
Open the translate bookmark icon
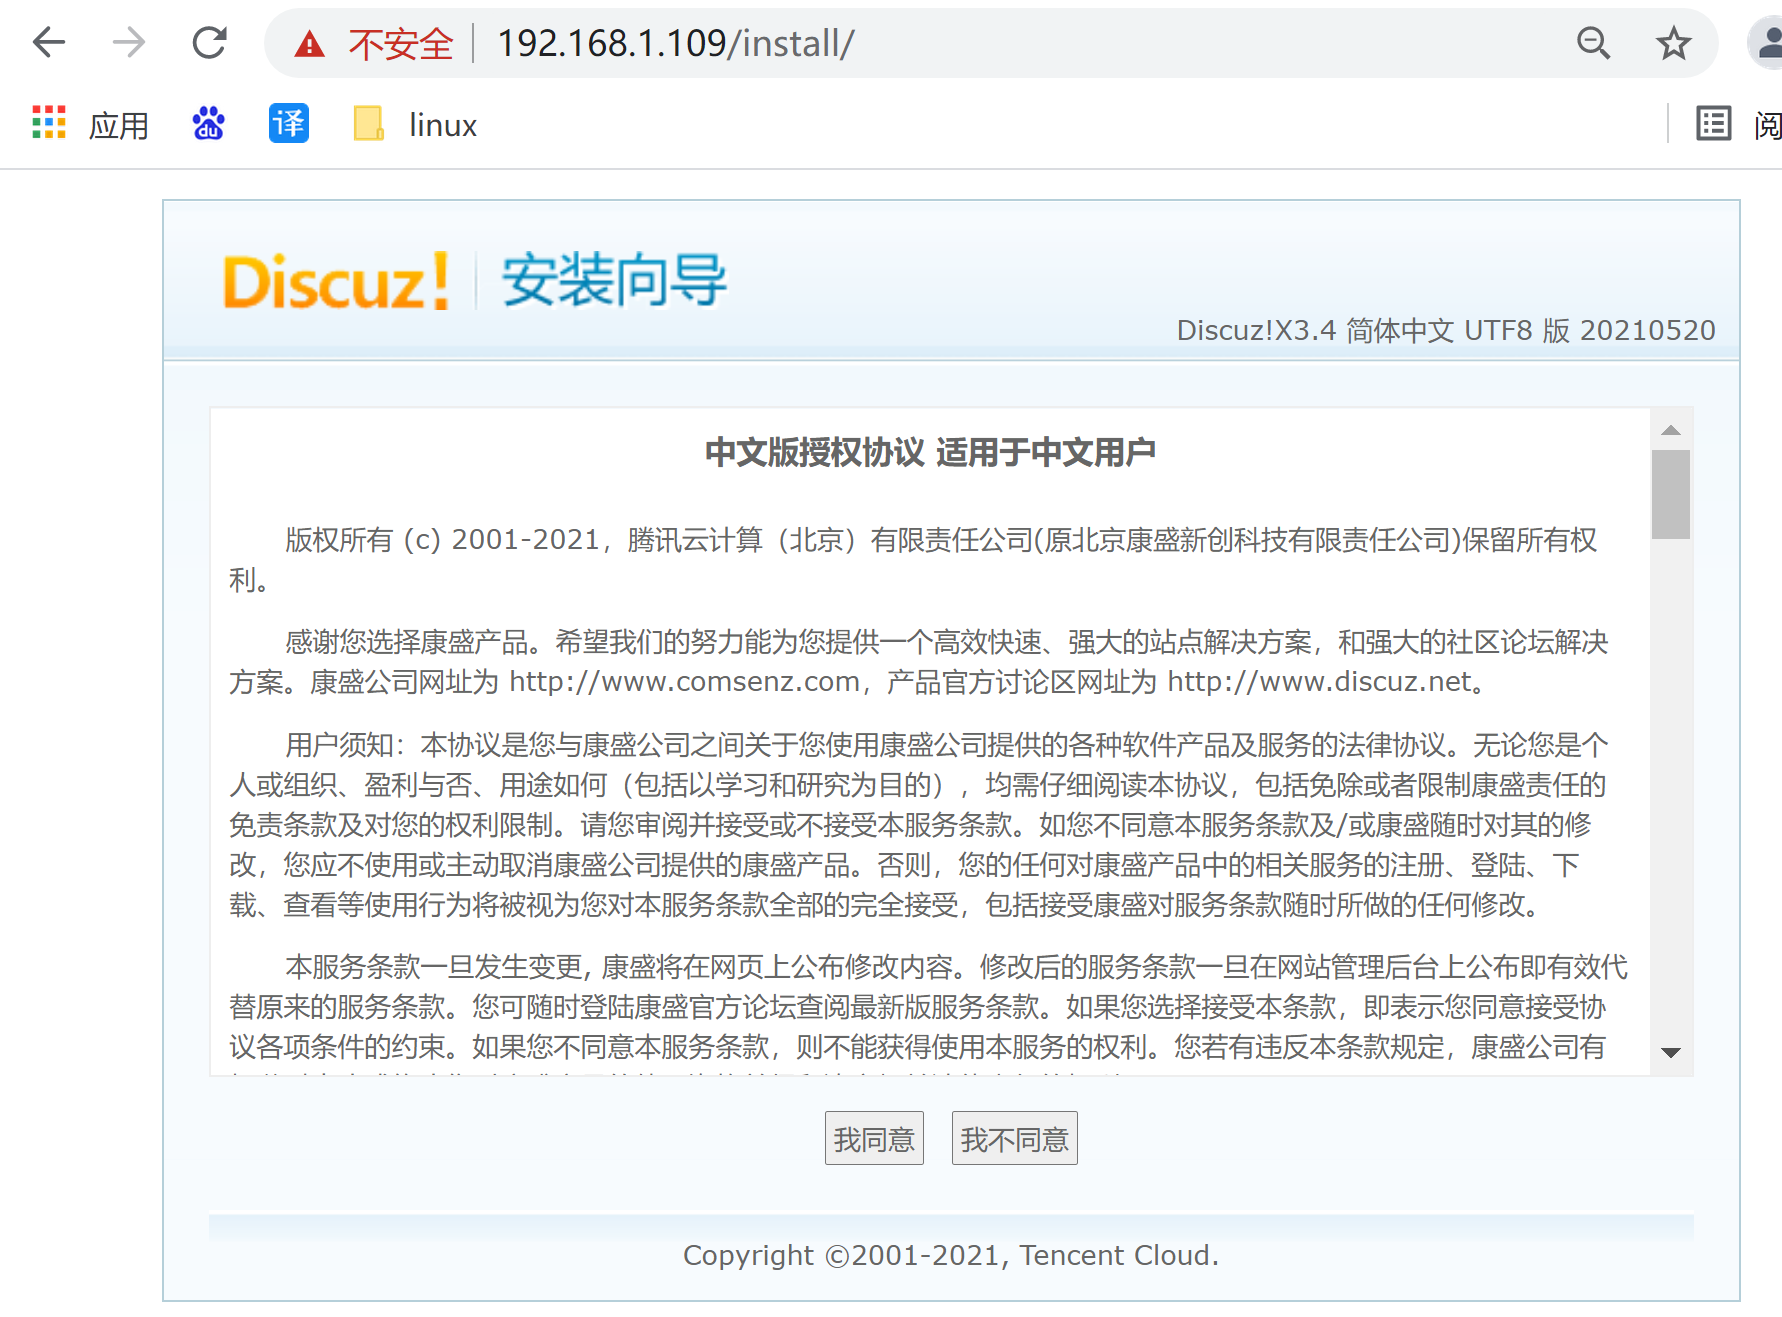point(288,123)
